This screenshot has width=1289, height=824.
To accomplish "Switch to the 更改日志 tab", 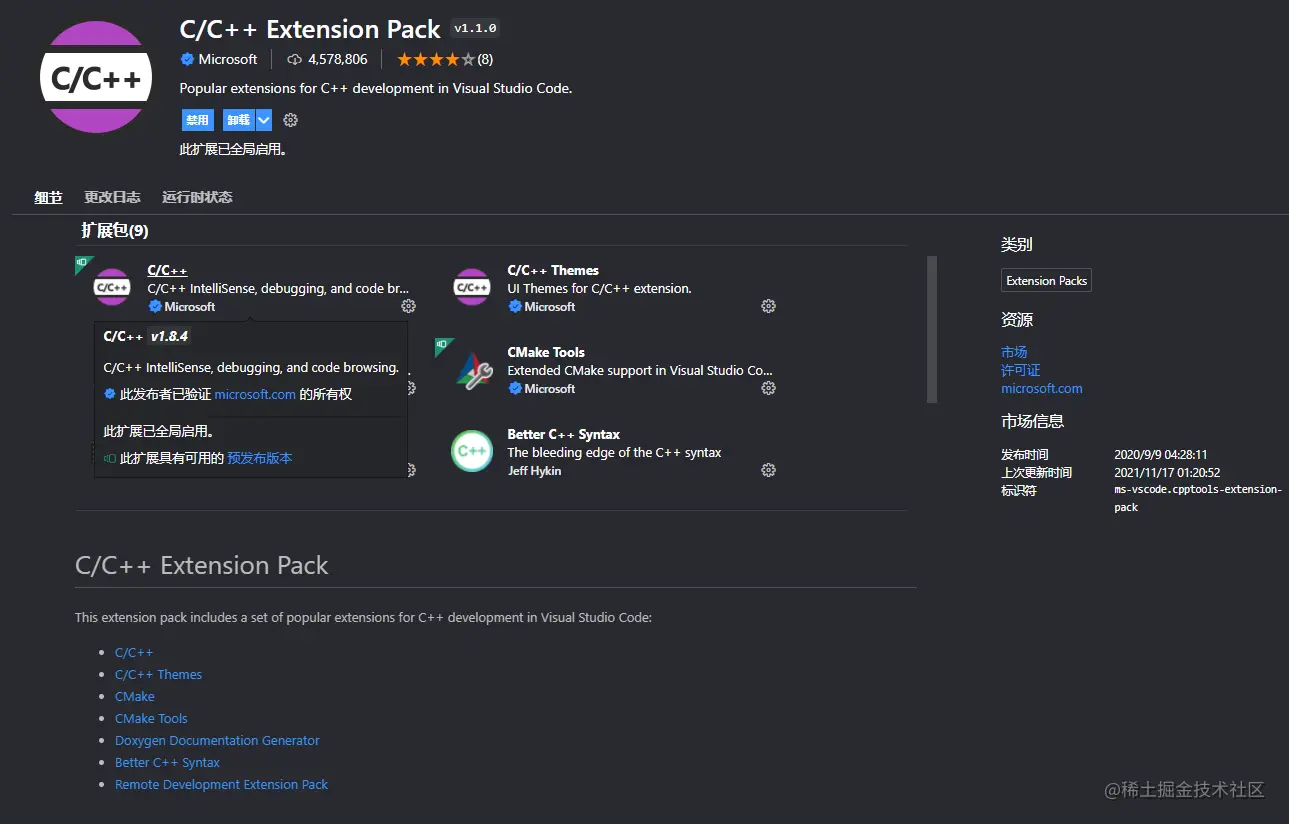I will coord(112,197).
